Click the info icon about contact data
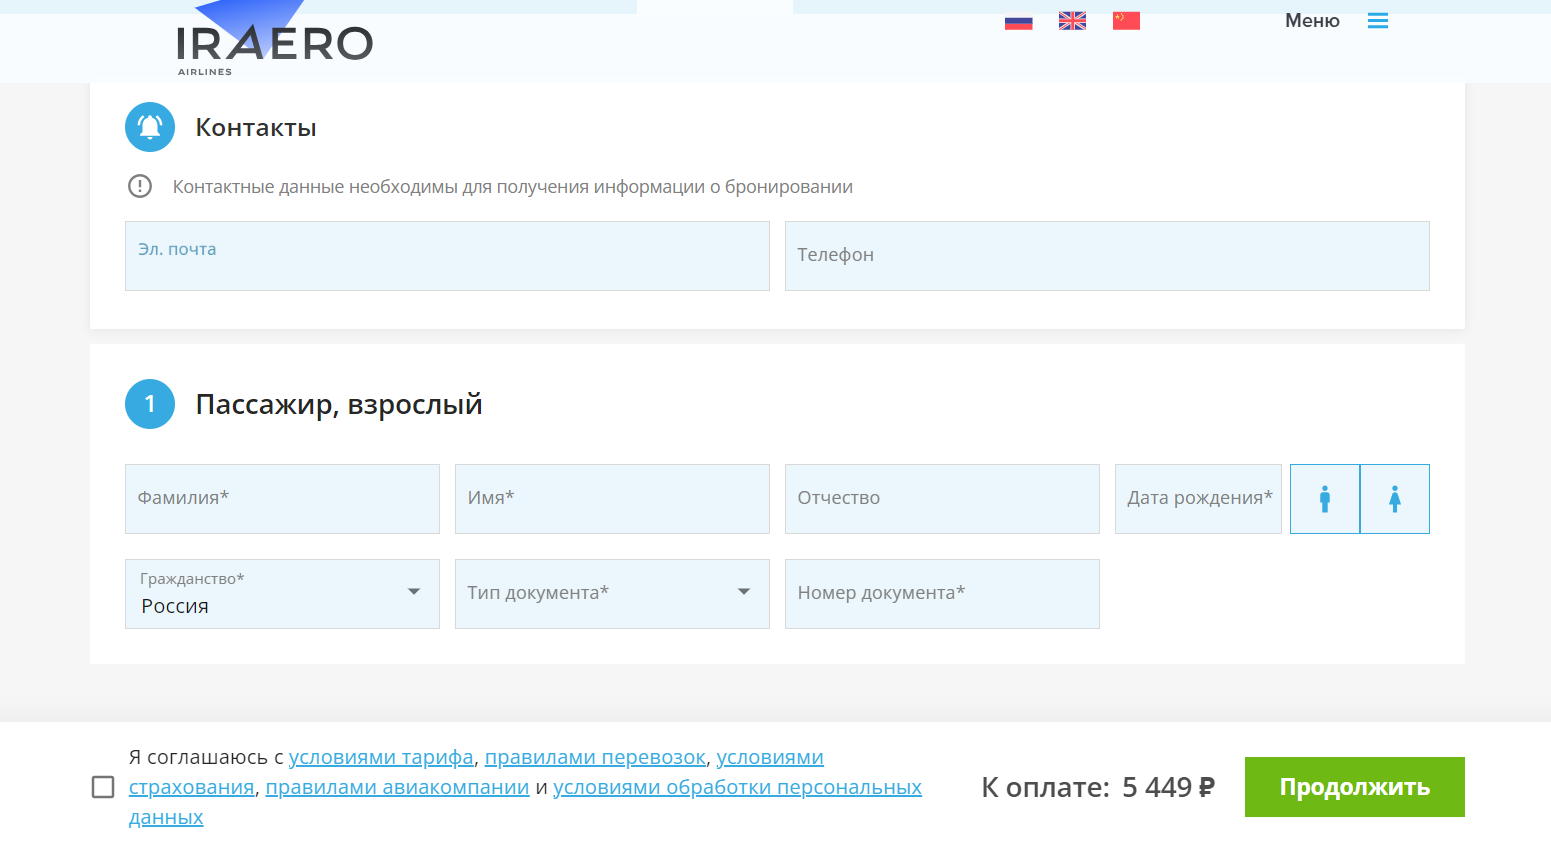The height and width of the screenshot is (847, 1551). 140,186
